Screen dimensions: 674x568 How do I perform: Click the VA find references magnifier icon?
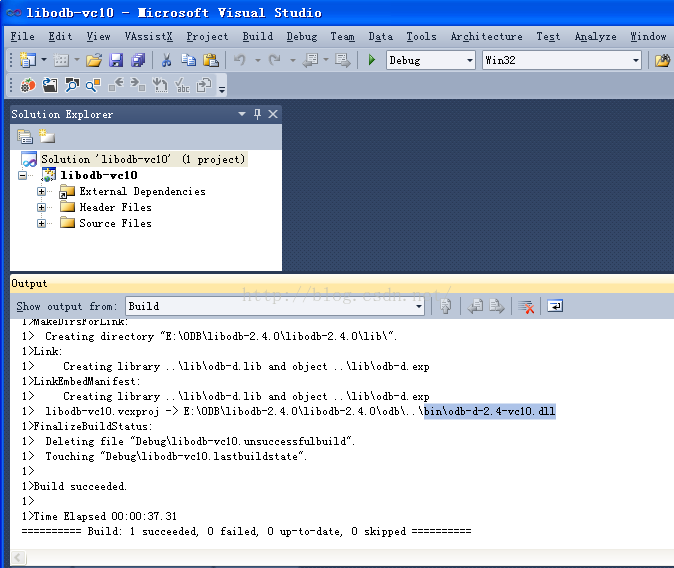pos(93,85)
